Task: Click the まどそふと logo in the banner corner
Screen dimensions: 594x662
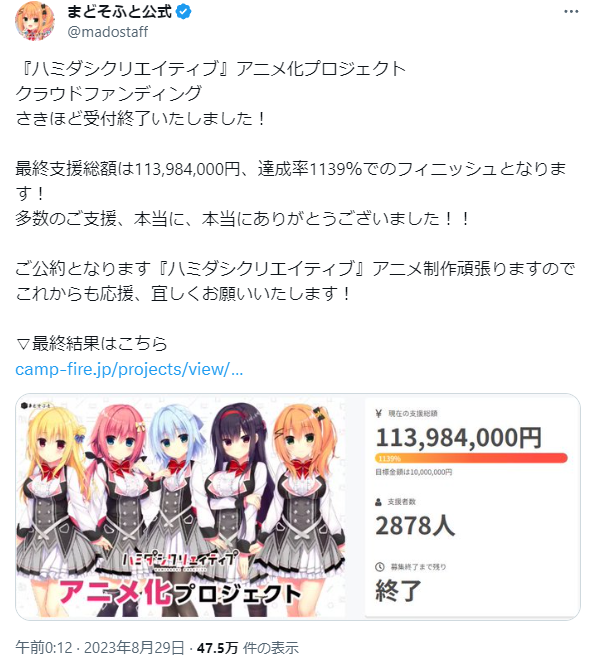Action: (35, 405)
